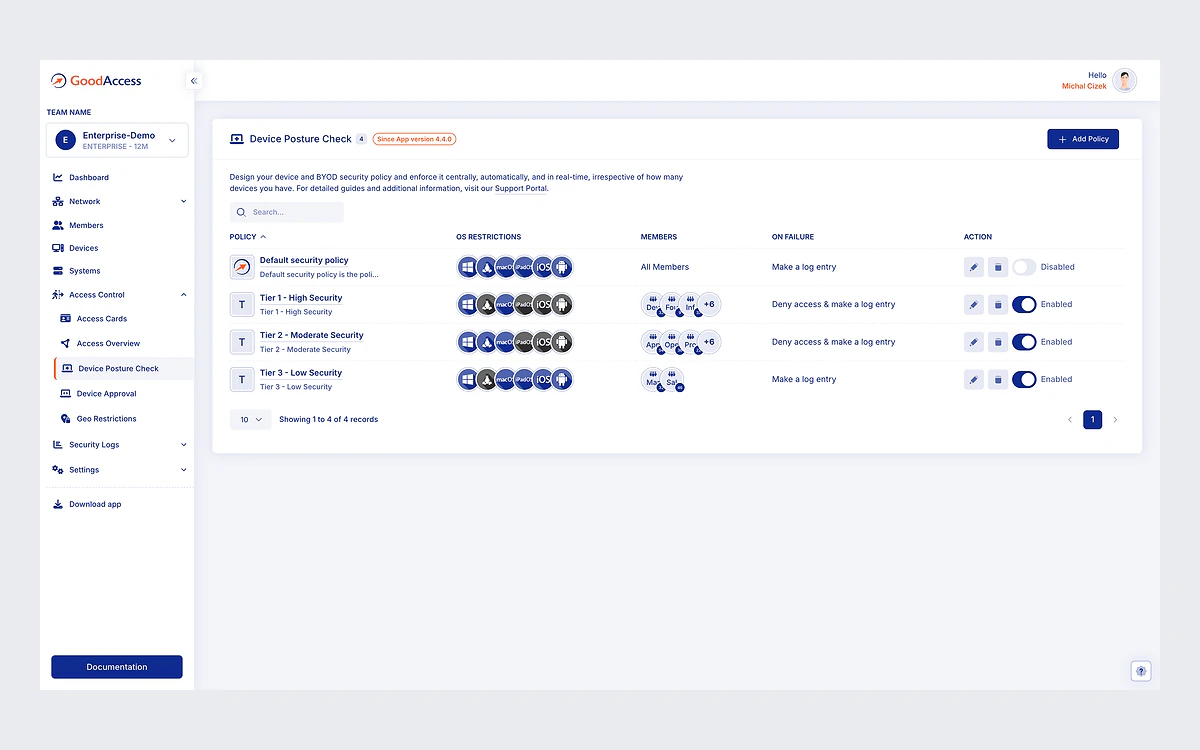The height and width of the screenshot is (750, 1200).
Task: Click Windows OS icon in Default policy row
Action: pyautogui.click(x=468, y=267)
